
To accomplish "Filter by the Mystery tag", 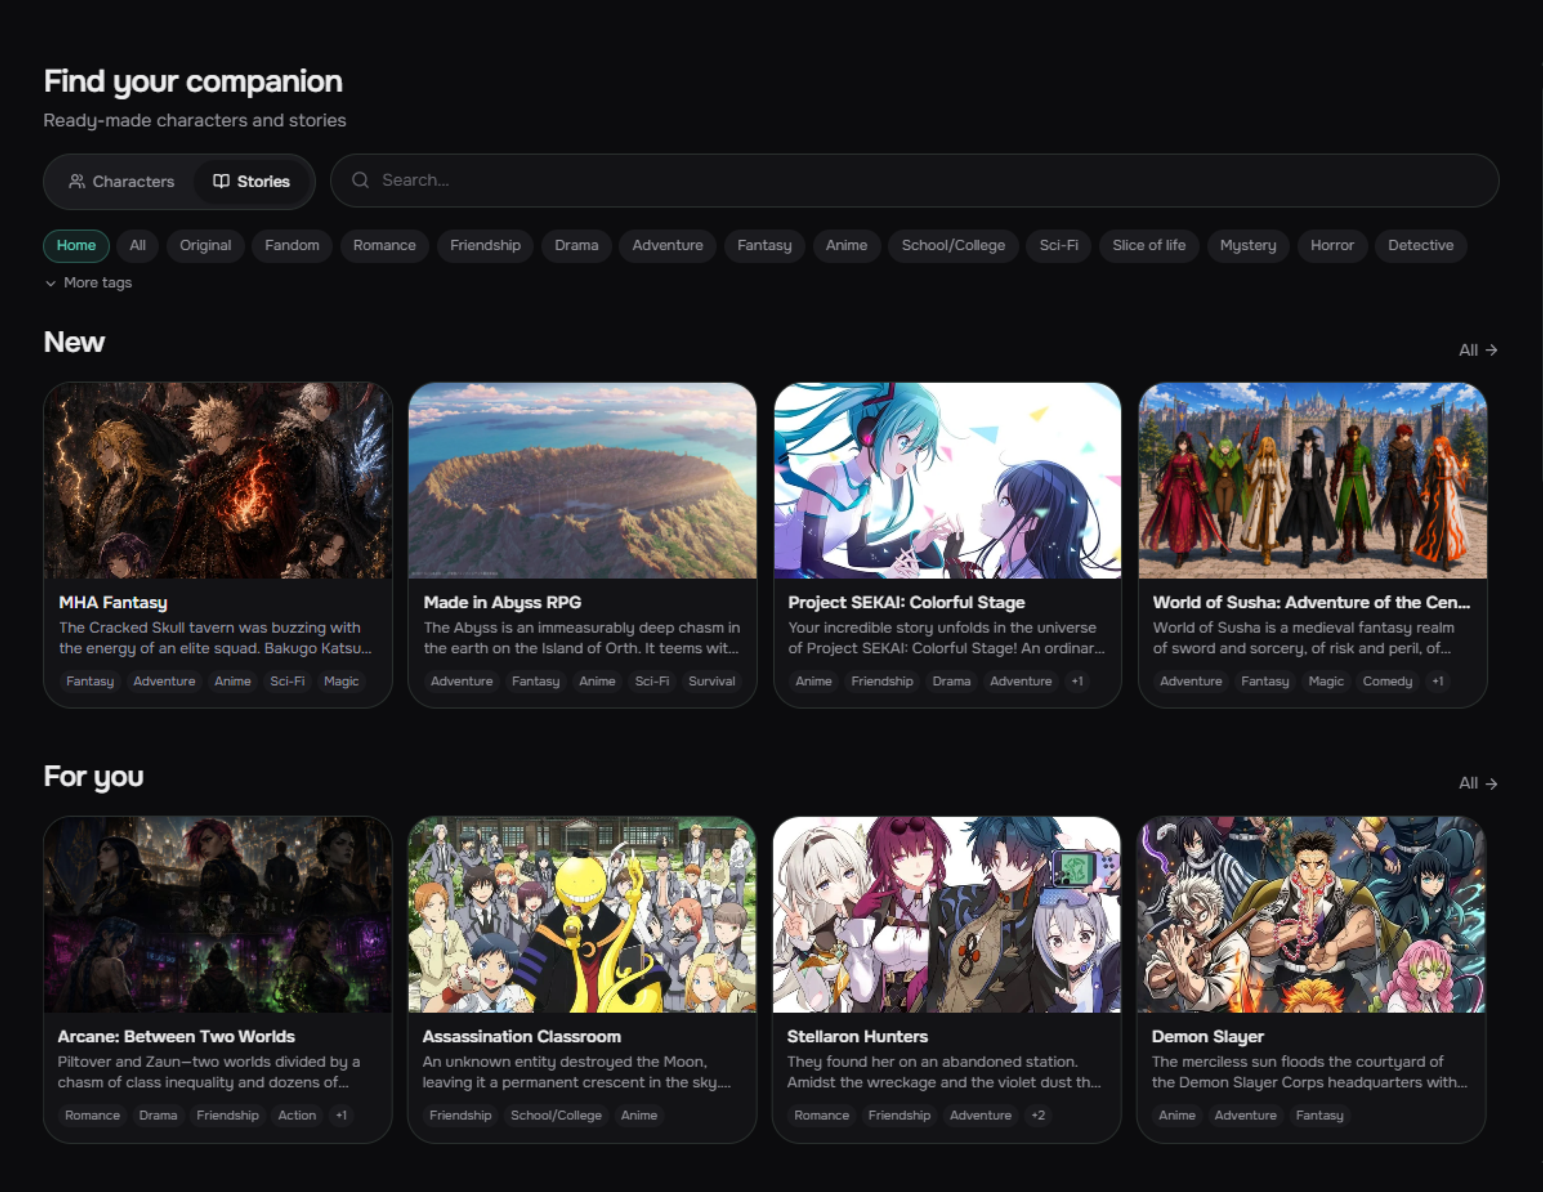I will (x=1248, y=245).
